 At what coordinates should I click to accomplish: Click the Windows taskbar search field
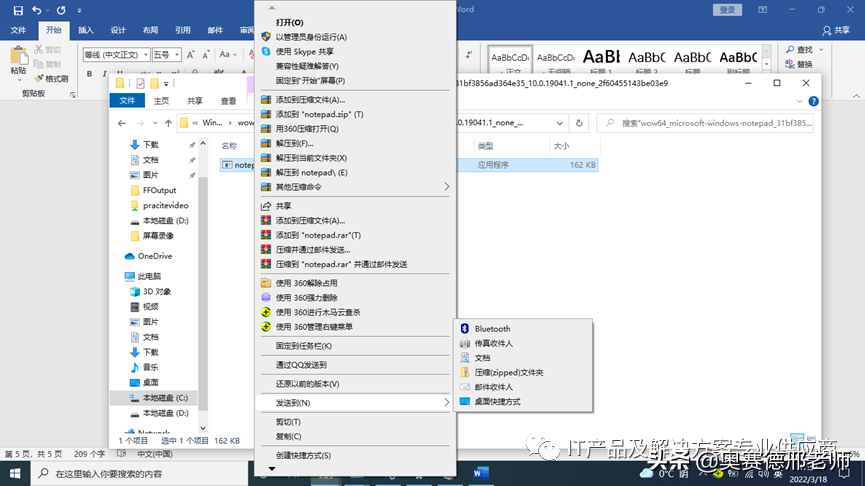click(x=138, y=473)
